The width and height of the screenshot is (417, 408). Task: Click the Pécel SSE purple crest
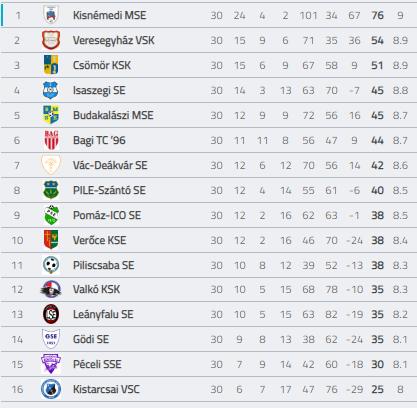click(x=51, y=364)
